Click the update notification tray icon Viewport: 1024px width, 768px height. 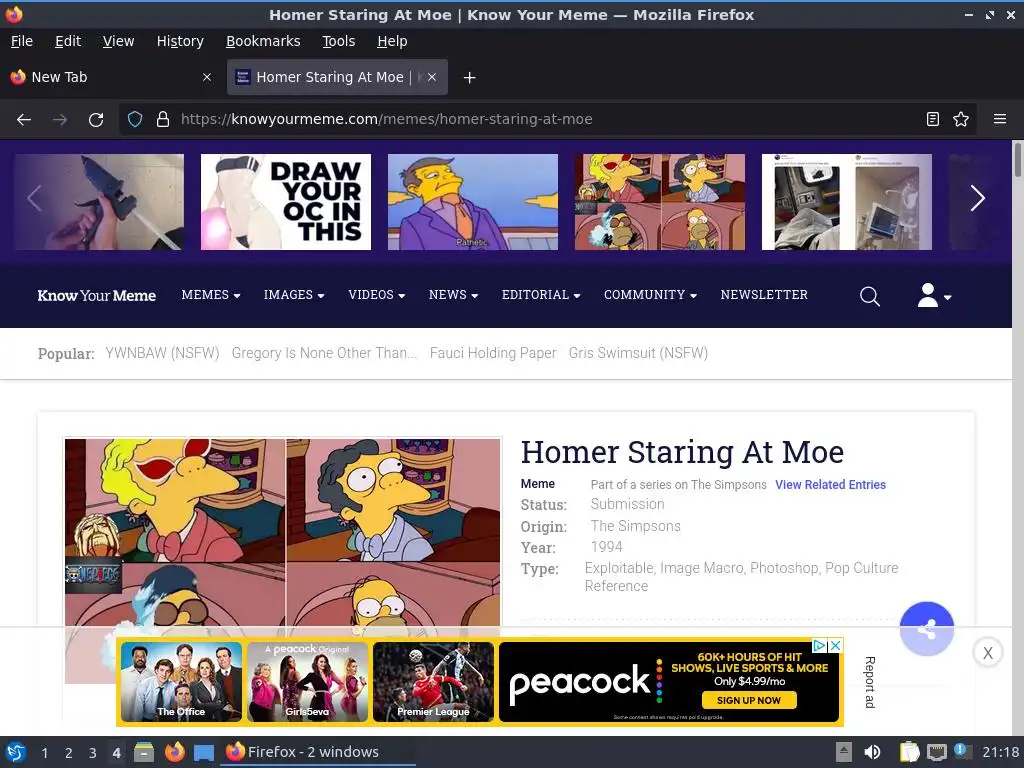pos(962,751)
